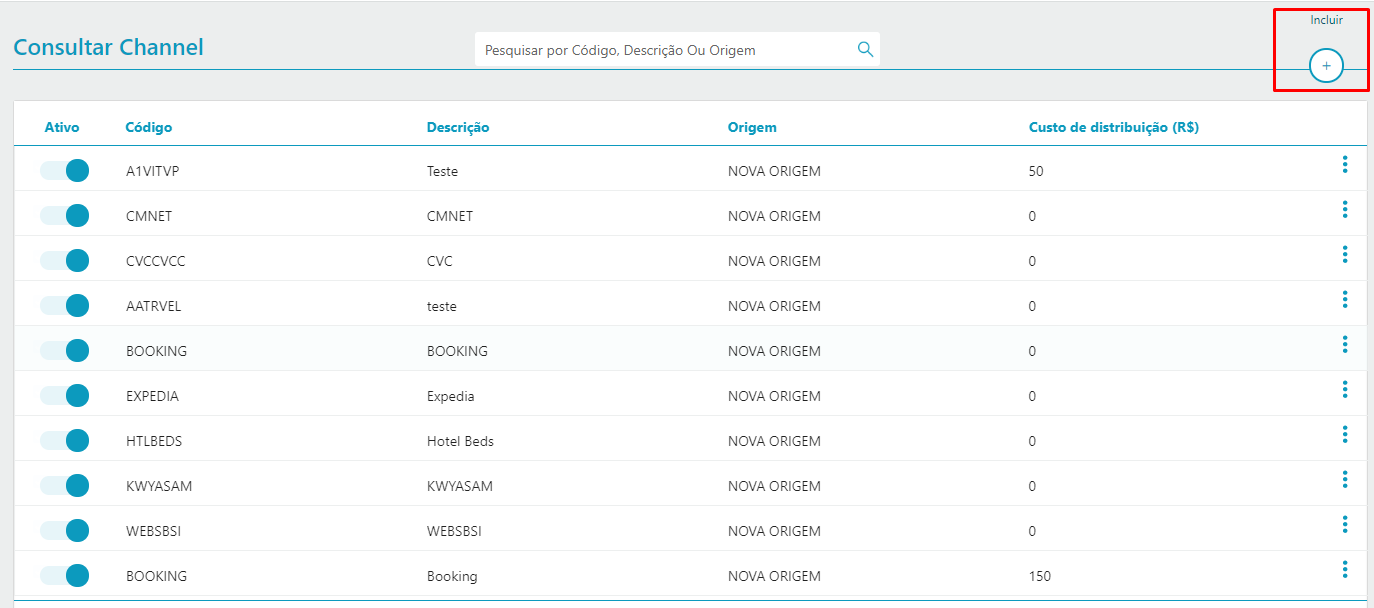1374x608 pixels.
Task: Select the AATRVEL code cell
Action: click(x=154, y=306)
